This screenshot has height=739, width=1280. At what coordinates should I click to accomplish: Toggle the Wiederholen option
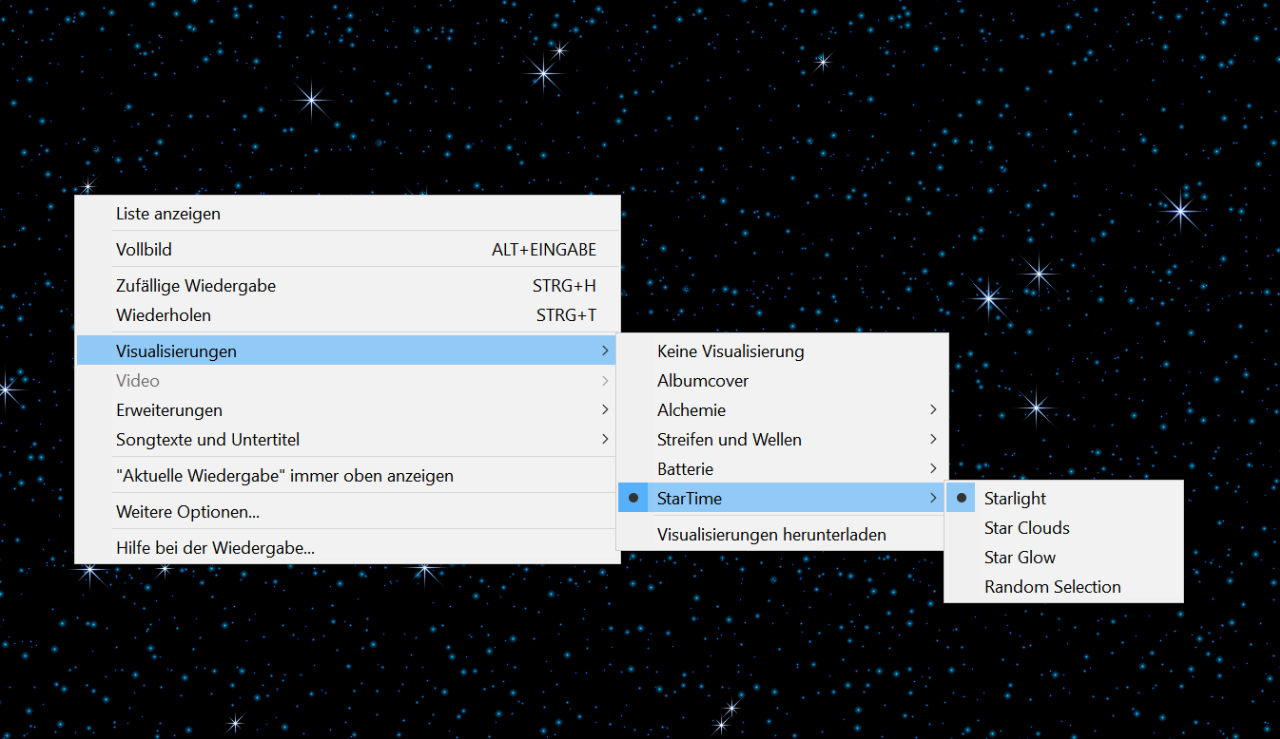347,315
